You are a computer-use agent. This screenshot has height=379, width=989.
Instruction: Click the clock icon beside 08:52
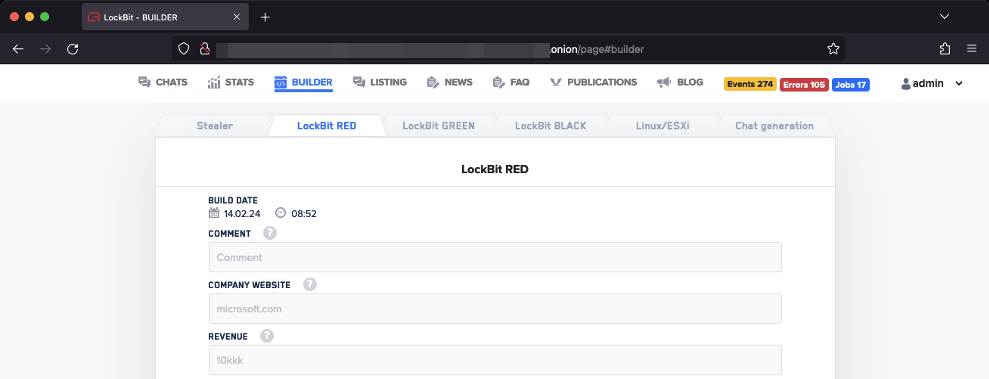281,213
